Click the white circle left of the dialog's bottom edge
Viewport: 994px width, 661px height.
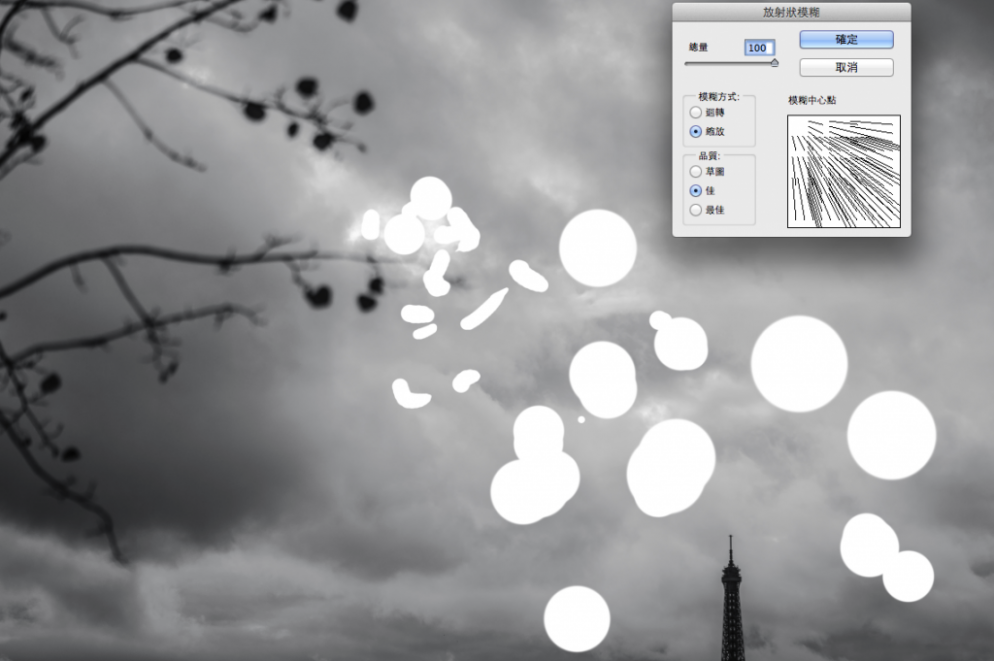coord(597,248)
